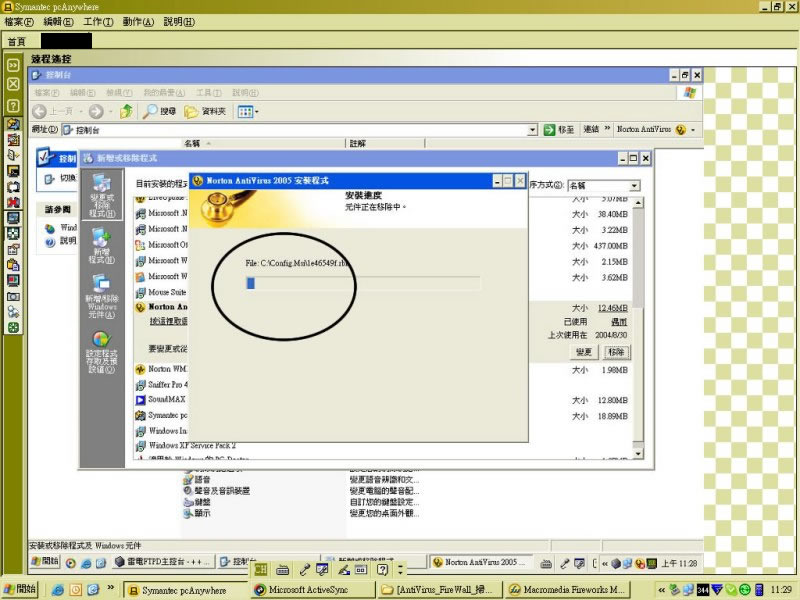Open the 動作(A) menu in pcAnywhere
Image resolution: width=800 pixels, height=600 pixels.
pos(138,22)
